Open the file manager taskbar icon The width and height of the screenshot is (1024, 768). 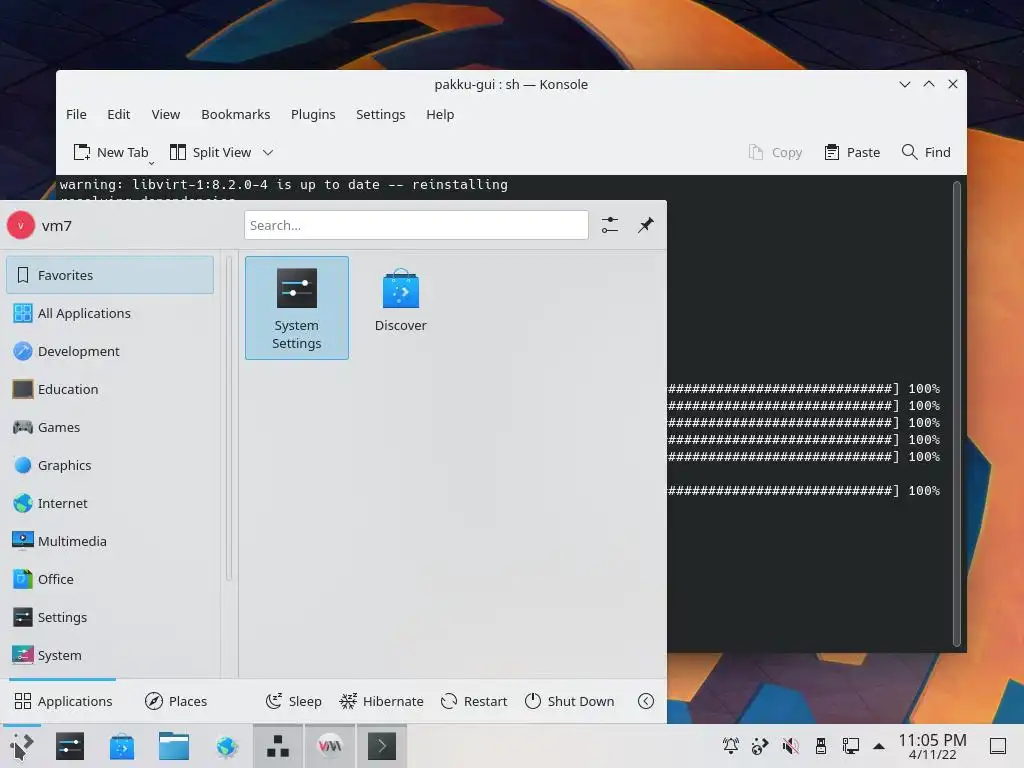point(174,746)
